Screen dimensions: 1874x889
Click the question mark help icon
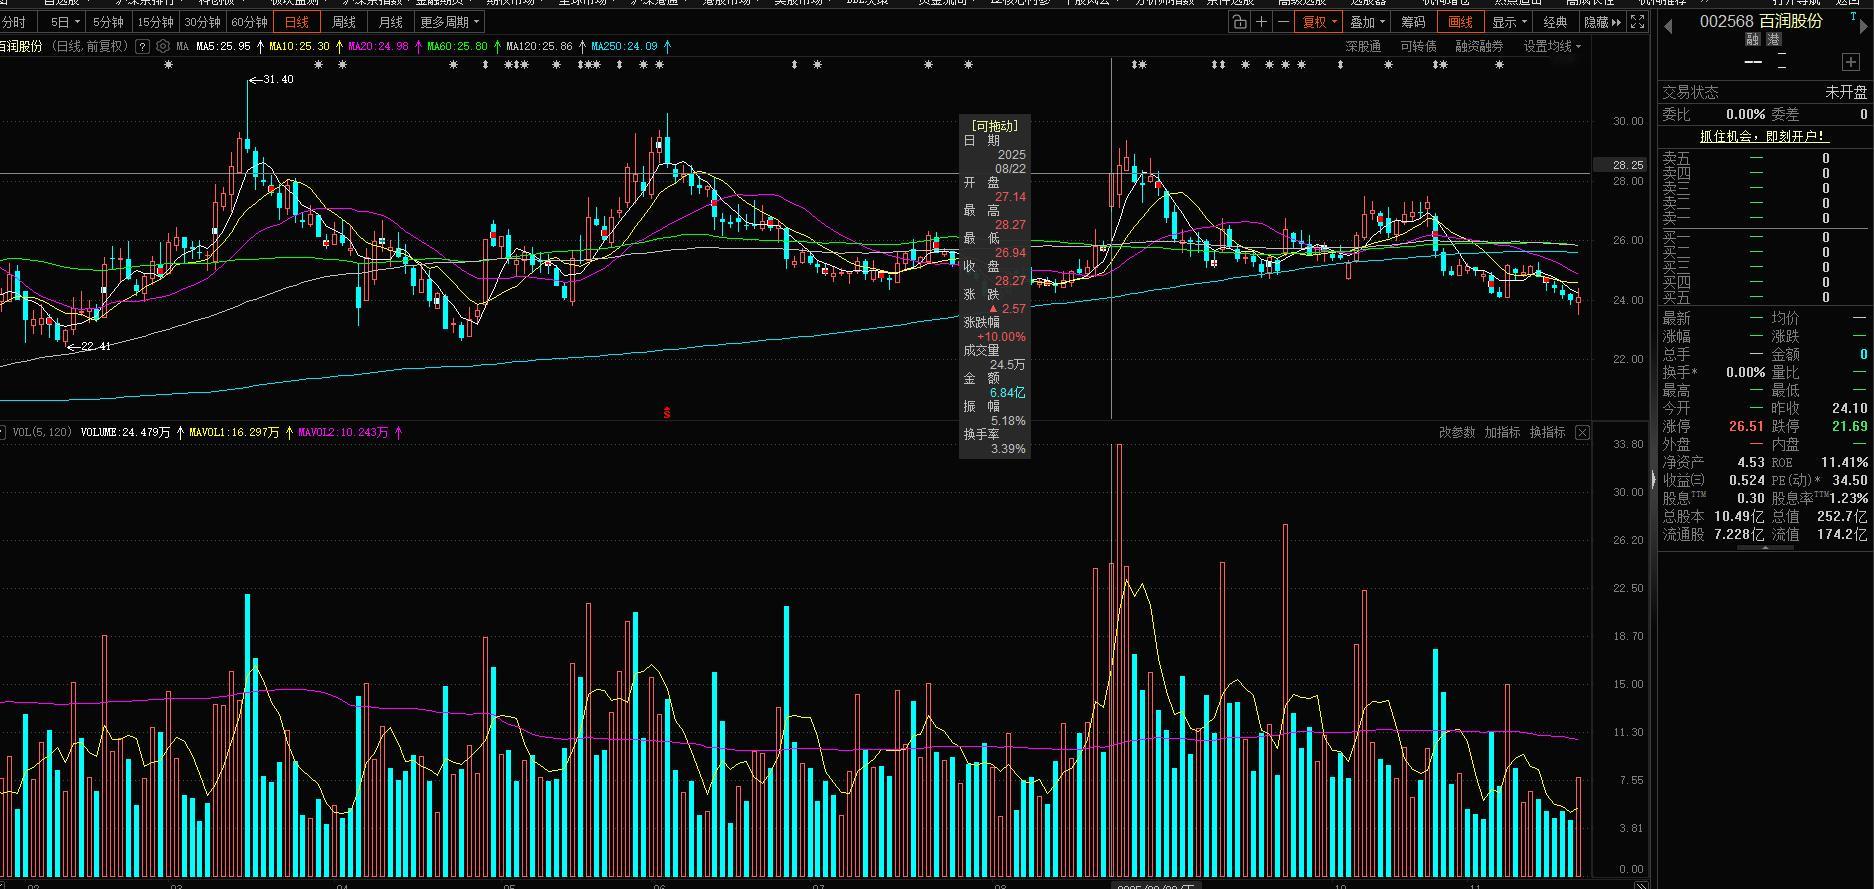(x=142, y=47)
